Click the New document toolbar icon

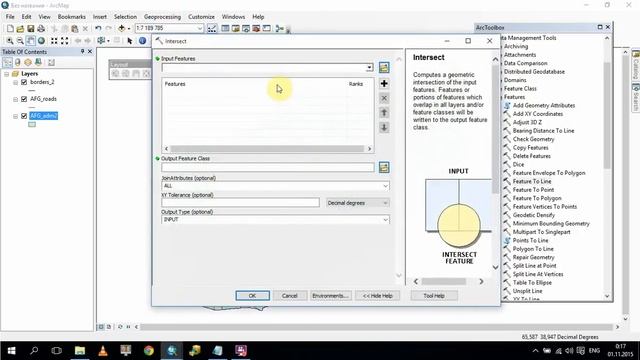point(10,29)
